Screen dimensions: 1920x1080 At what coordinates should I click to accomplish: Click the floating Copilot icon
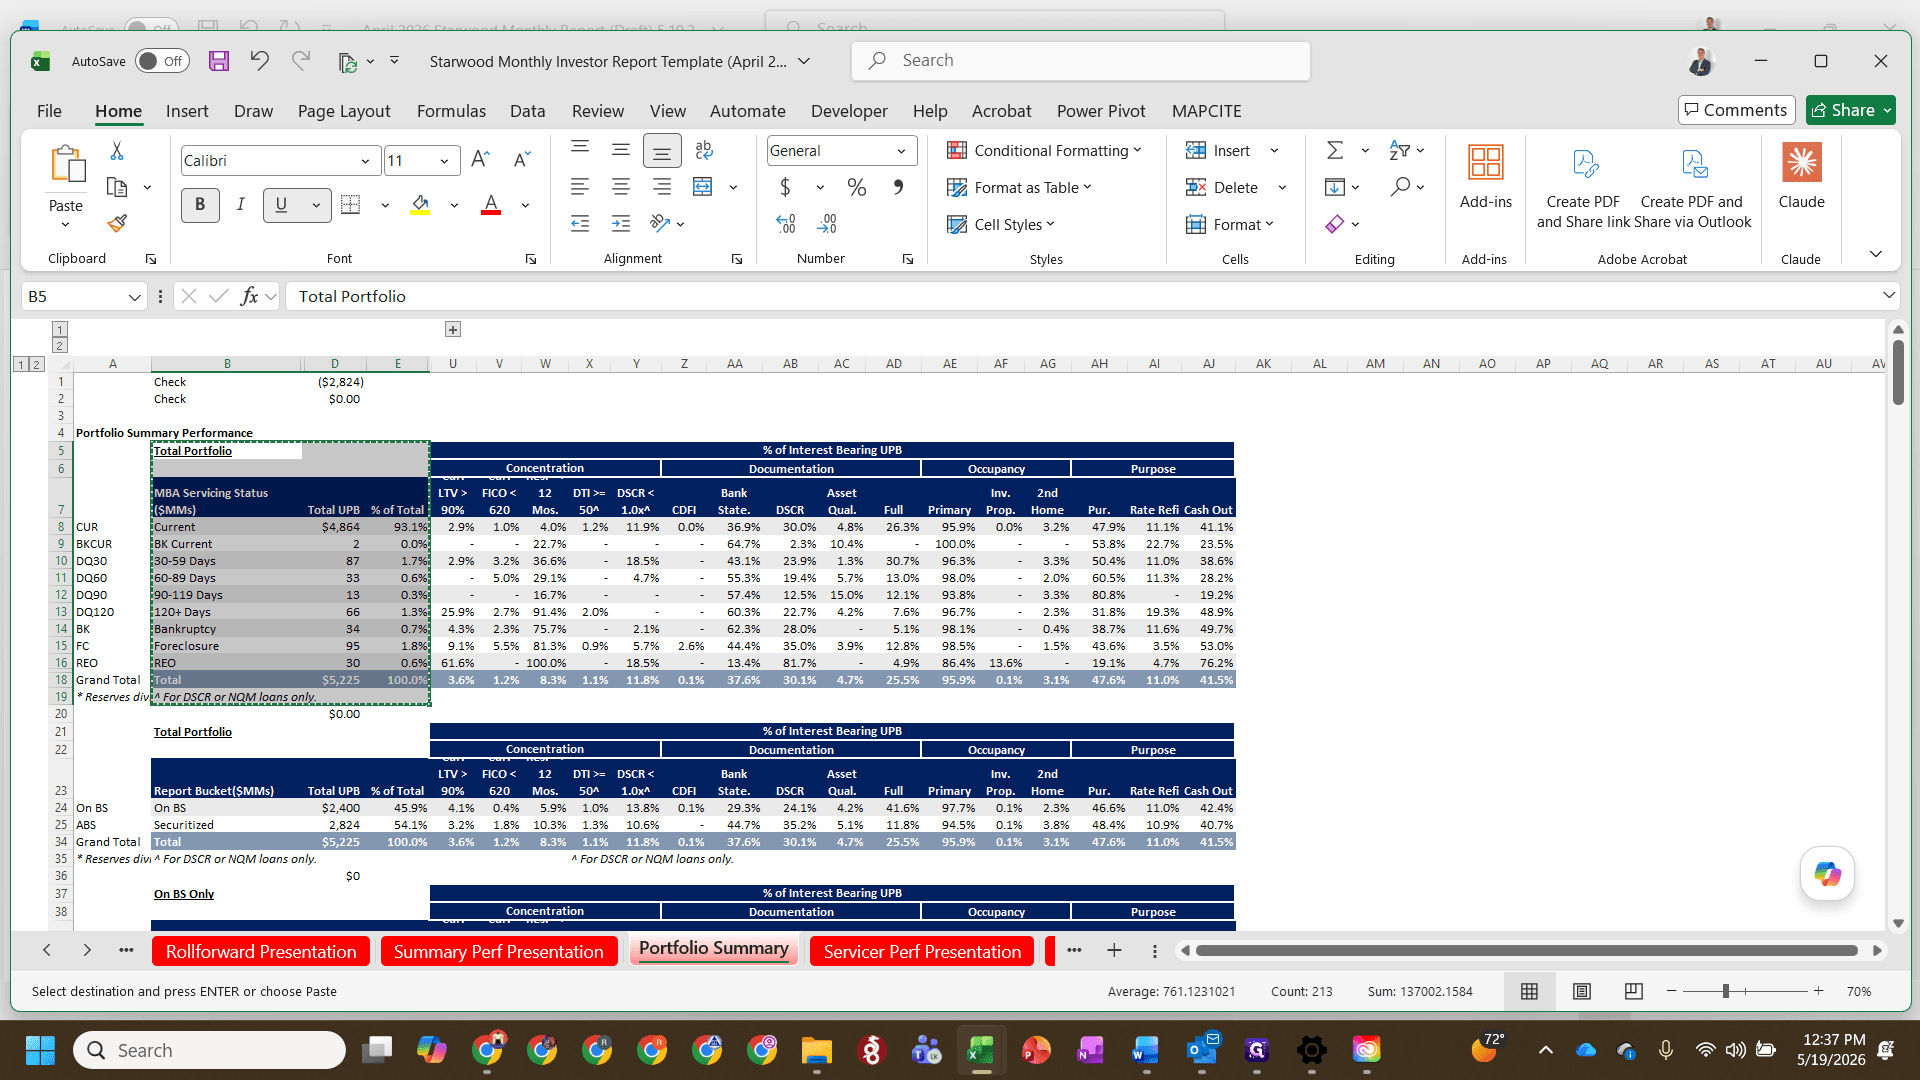1827,874
